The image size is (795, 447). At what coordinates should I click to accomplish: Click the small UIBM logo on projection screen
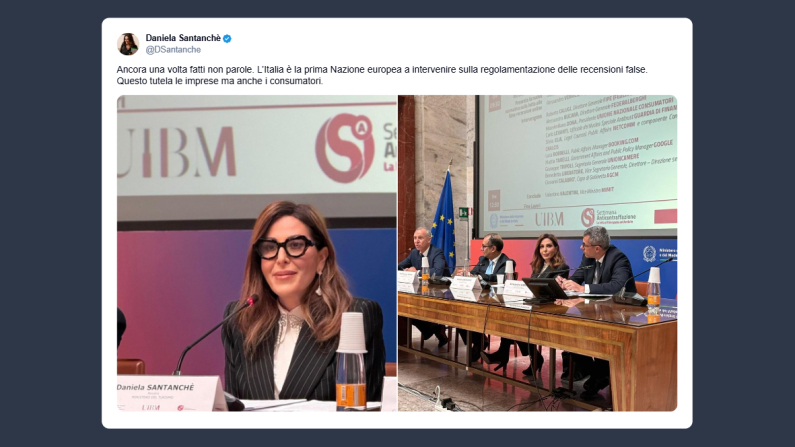pyautogui.click(x=550, y=219)
